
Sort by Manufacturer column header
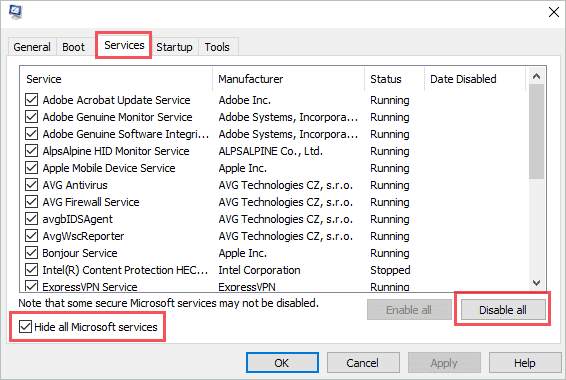289,79
